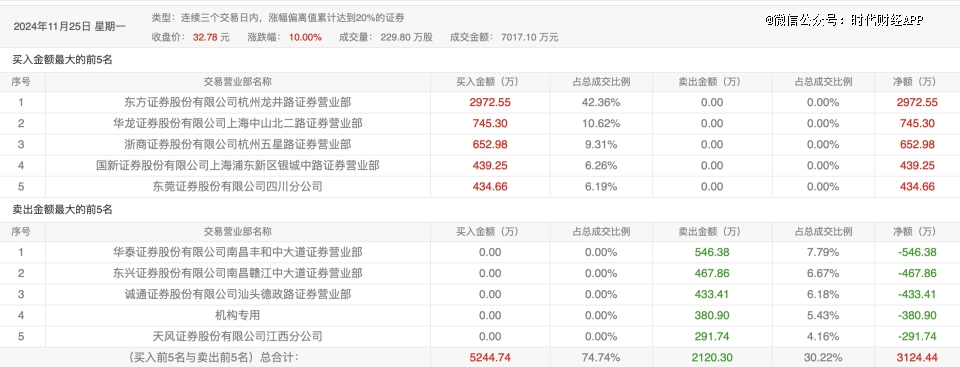Click the 546.38 sell amount cell

pyautogui.click(x=712, y=252)
